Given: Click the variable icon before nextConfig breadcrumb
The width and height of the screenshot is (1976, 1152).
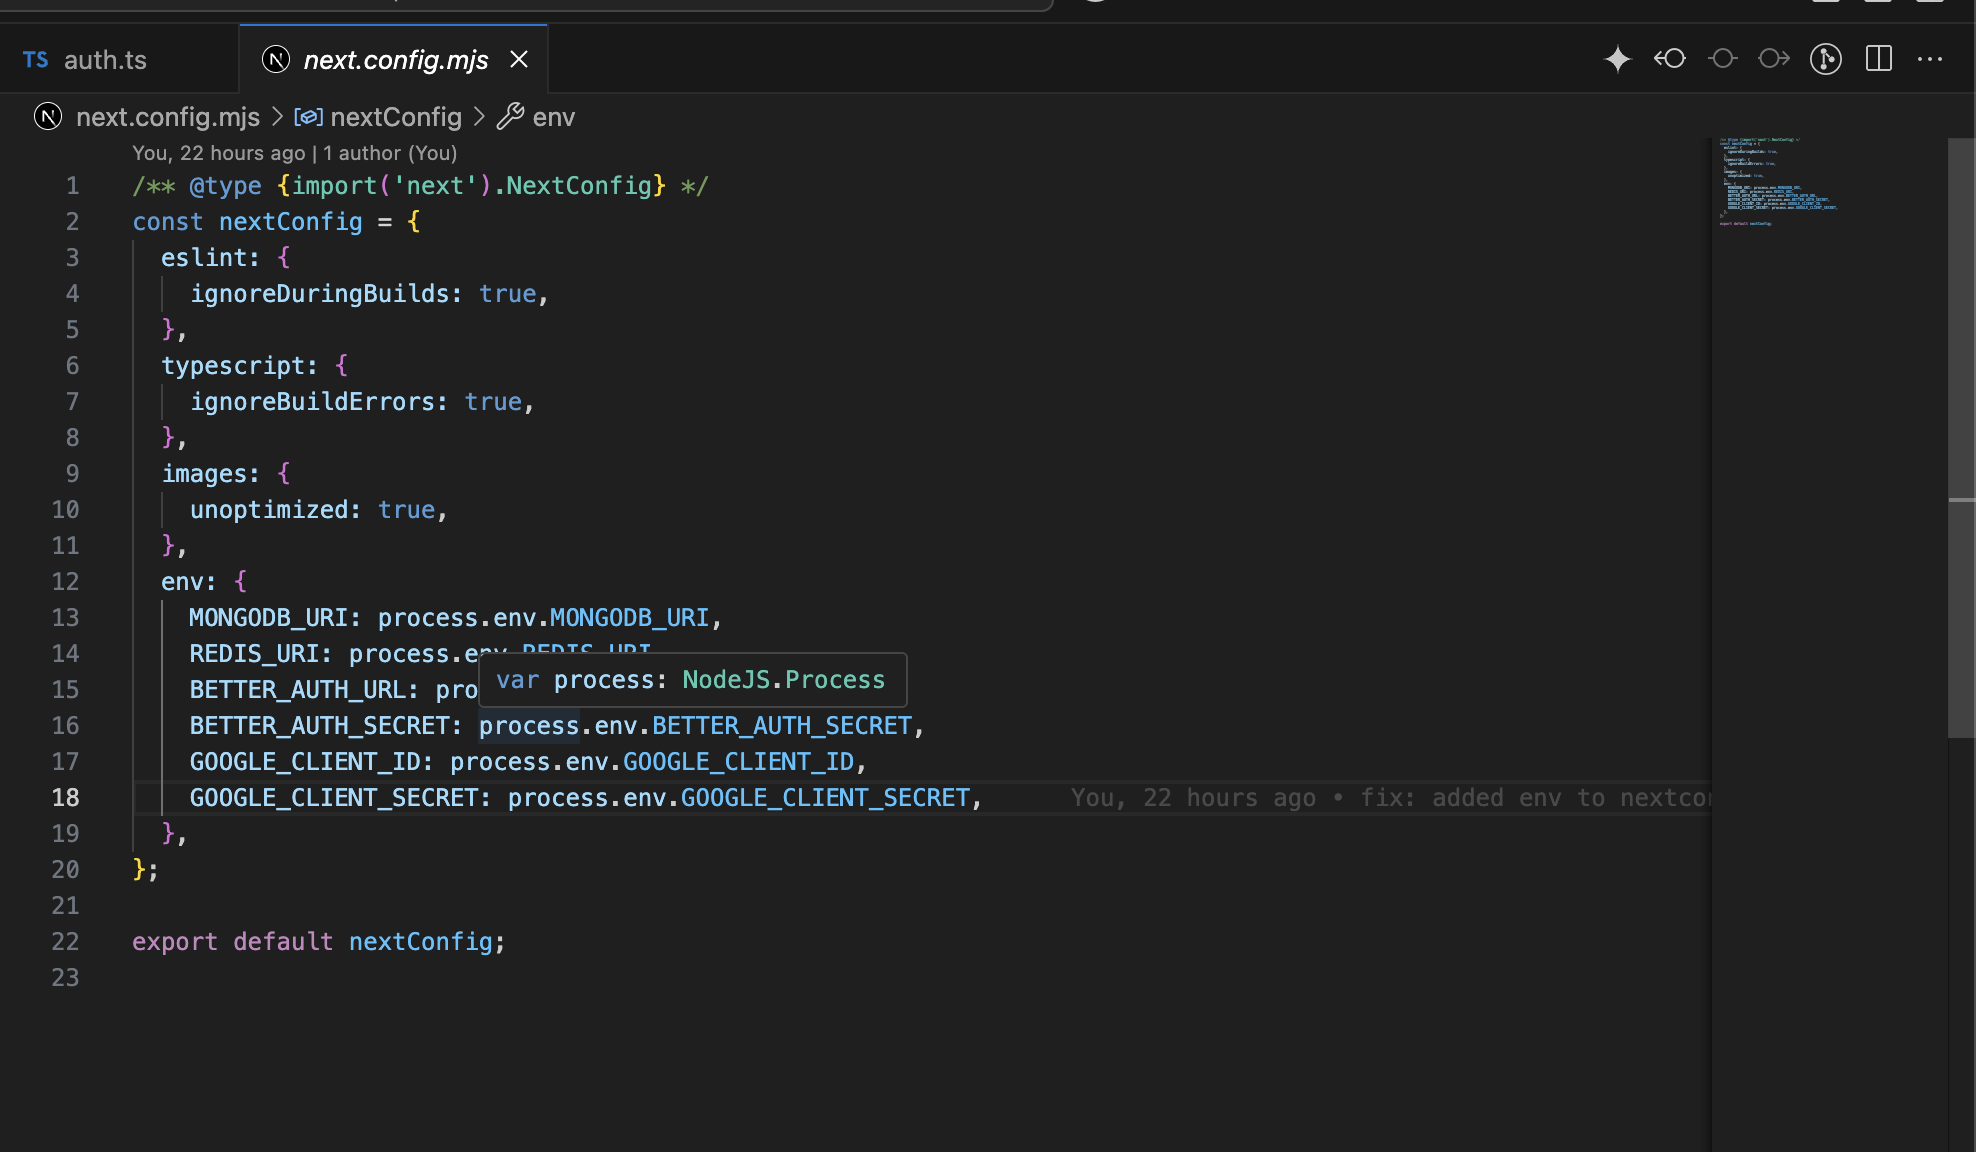Looking at the screenshot, I should point(308,117).
